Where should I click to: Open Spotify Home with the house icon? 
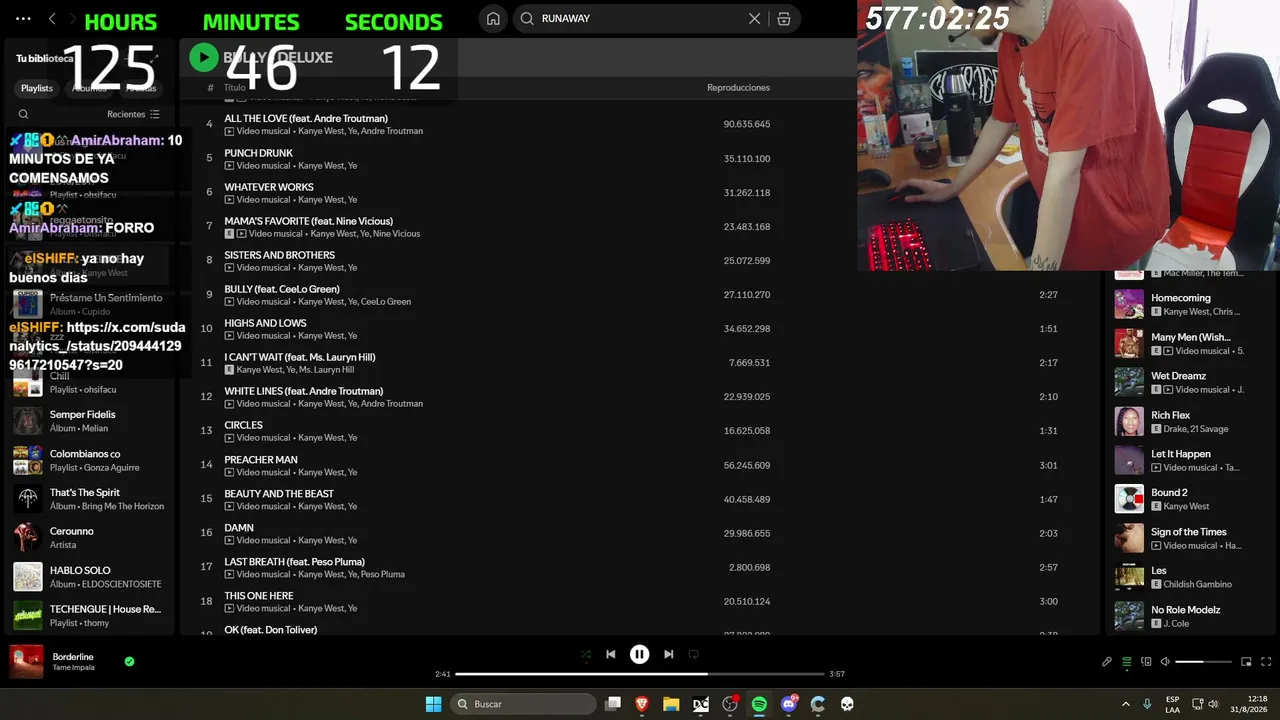[493, 19]
